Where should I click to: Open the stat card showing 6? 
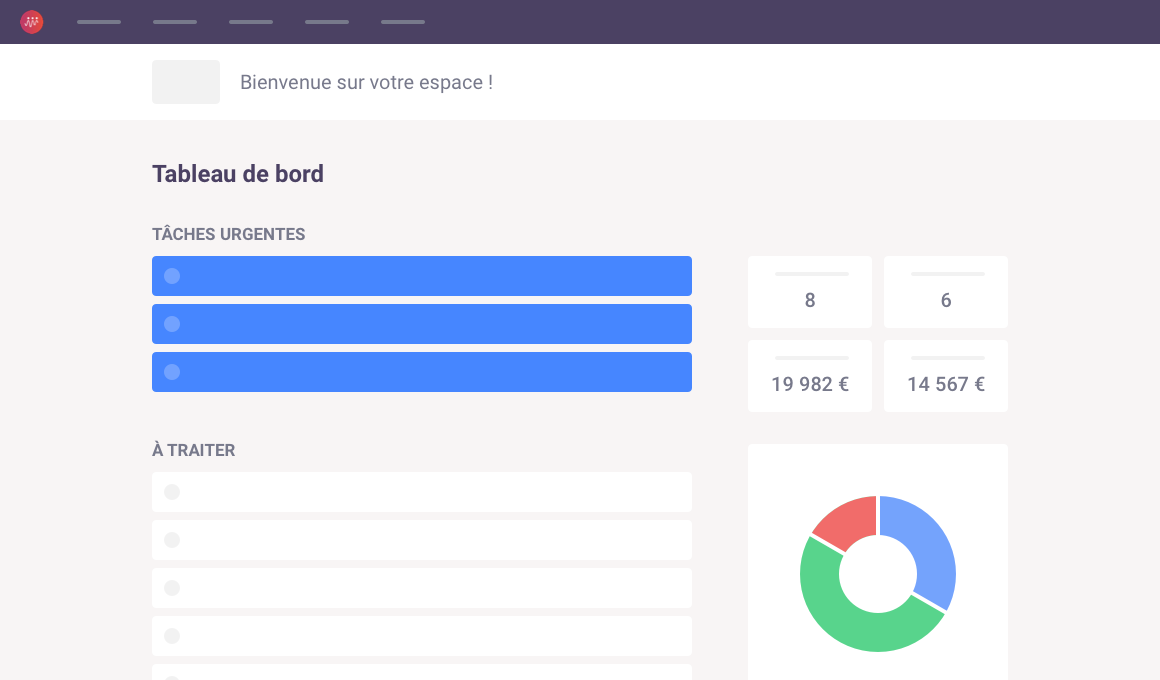click(946, 292)
